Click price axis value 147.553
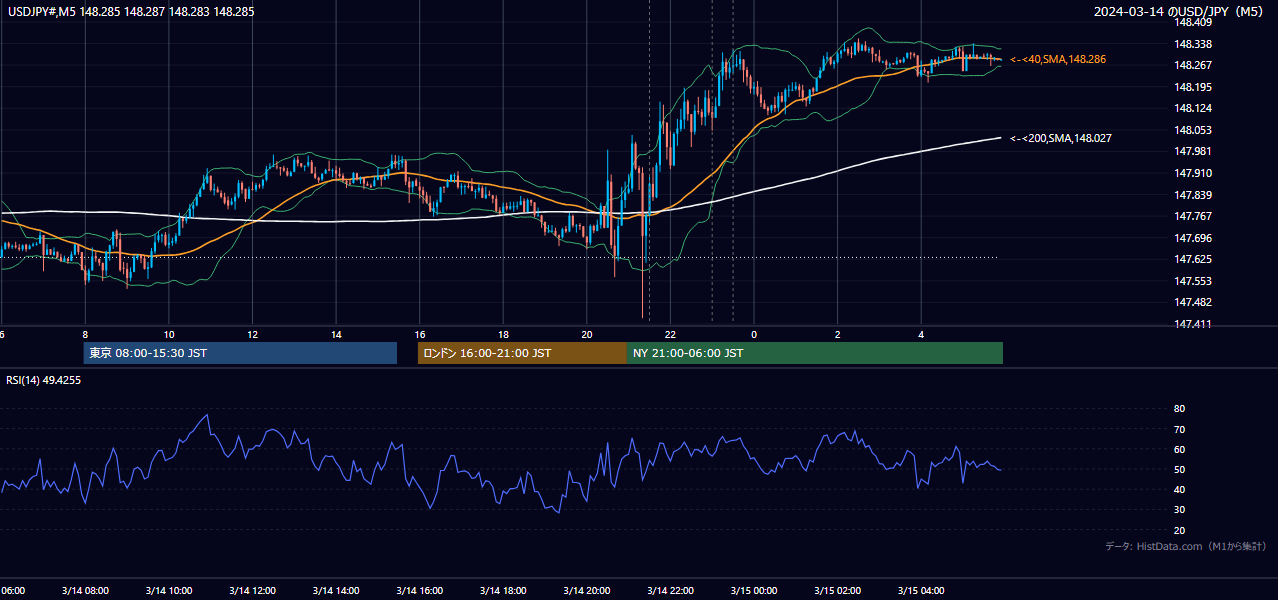 tap(1192, 281)
